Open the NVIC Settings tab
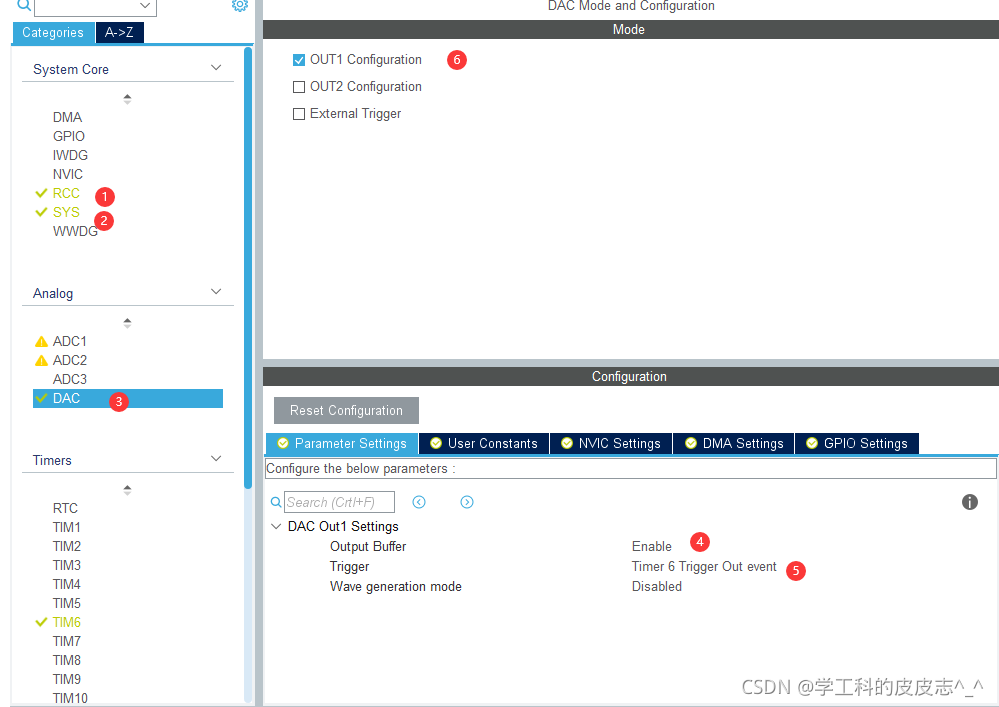 611,443
